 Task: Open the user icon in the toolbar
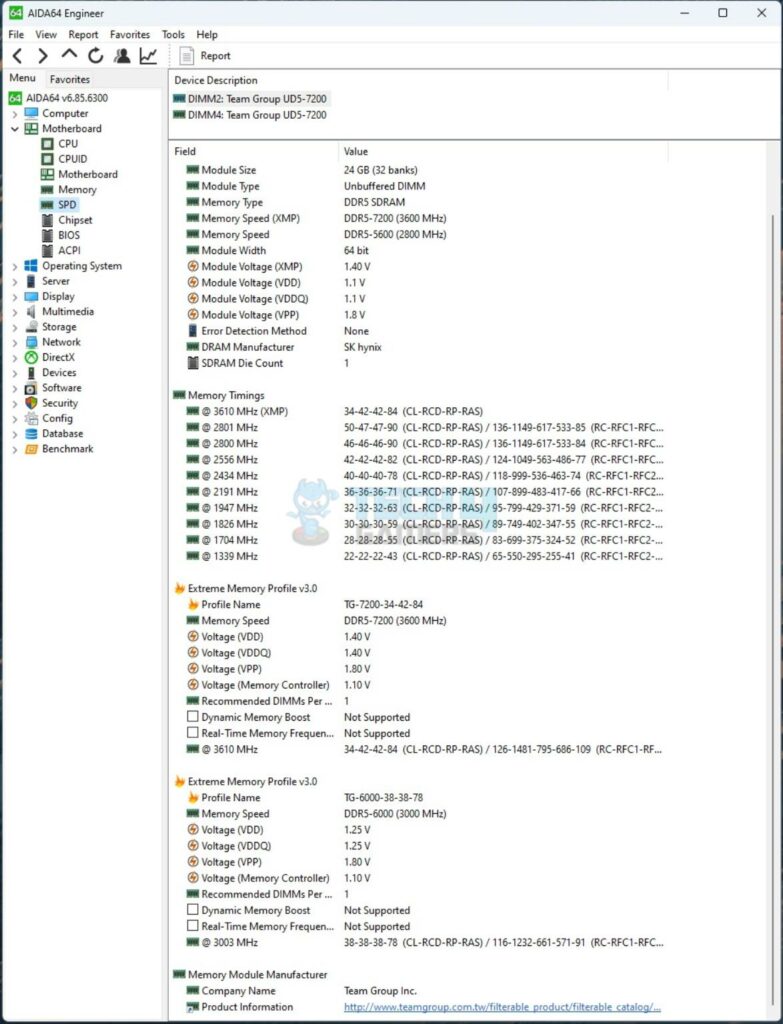coord(121,56)
